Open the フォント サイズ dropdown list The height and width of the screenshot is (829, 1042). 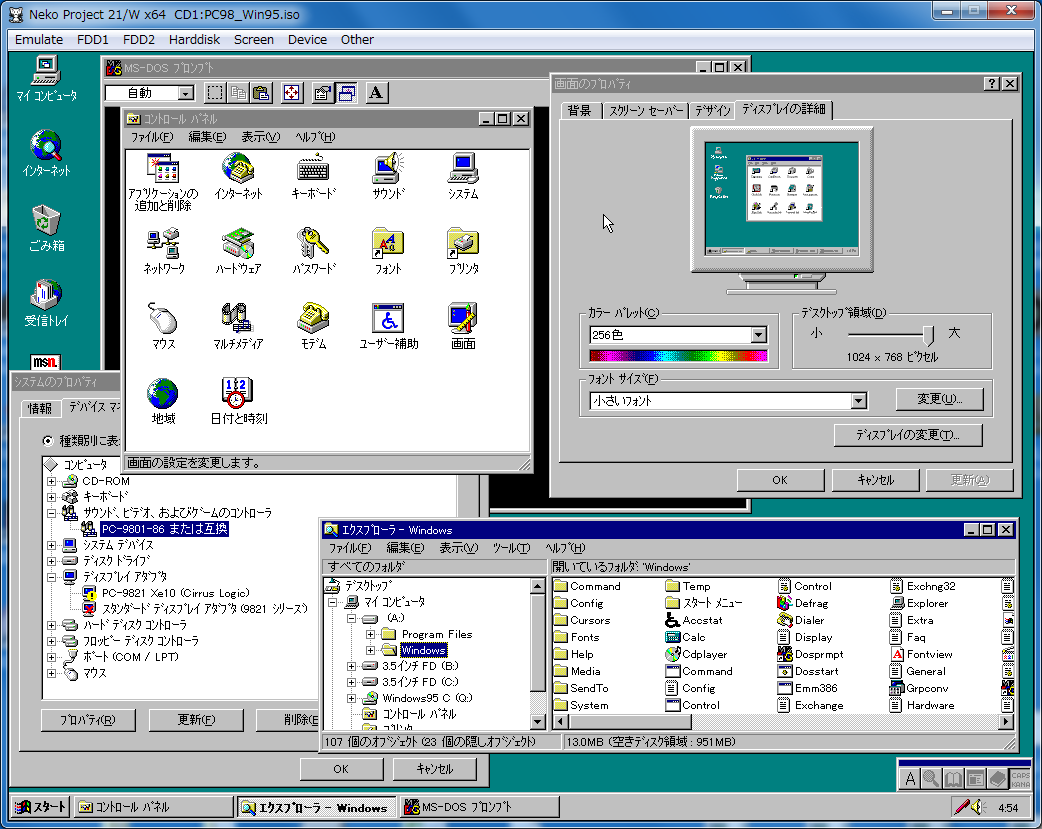tap(858, 401)
